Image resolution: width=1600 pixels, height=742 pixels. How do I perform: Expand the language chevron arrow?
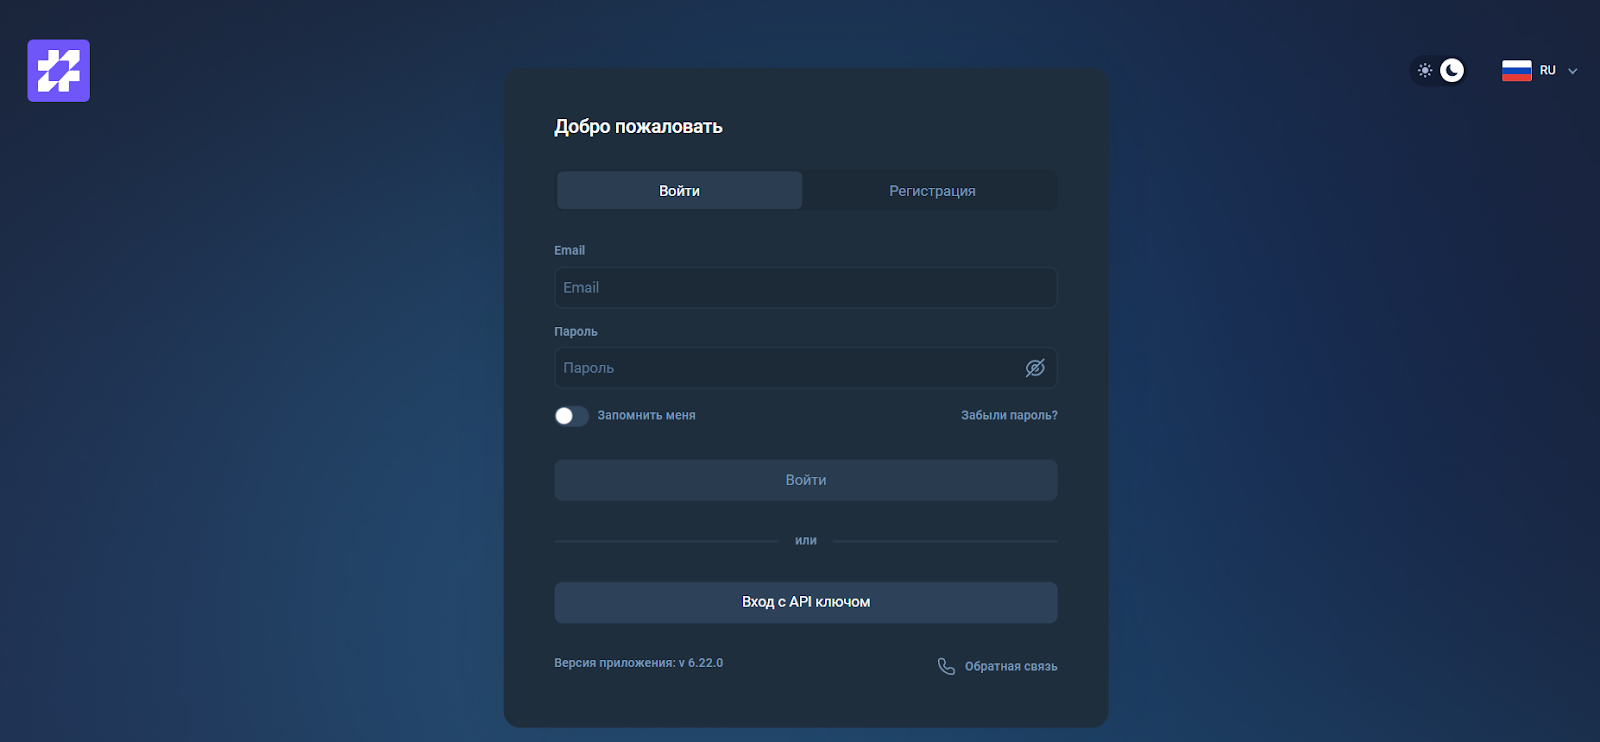pyautogui.click(x=1573, y=71)
